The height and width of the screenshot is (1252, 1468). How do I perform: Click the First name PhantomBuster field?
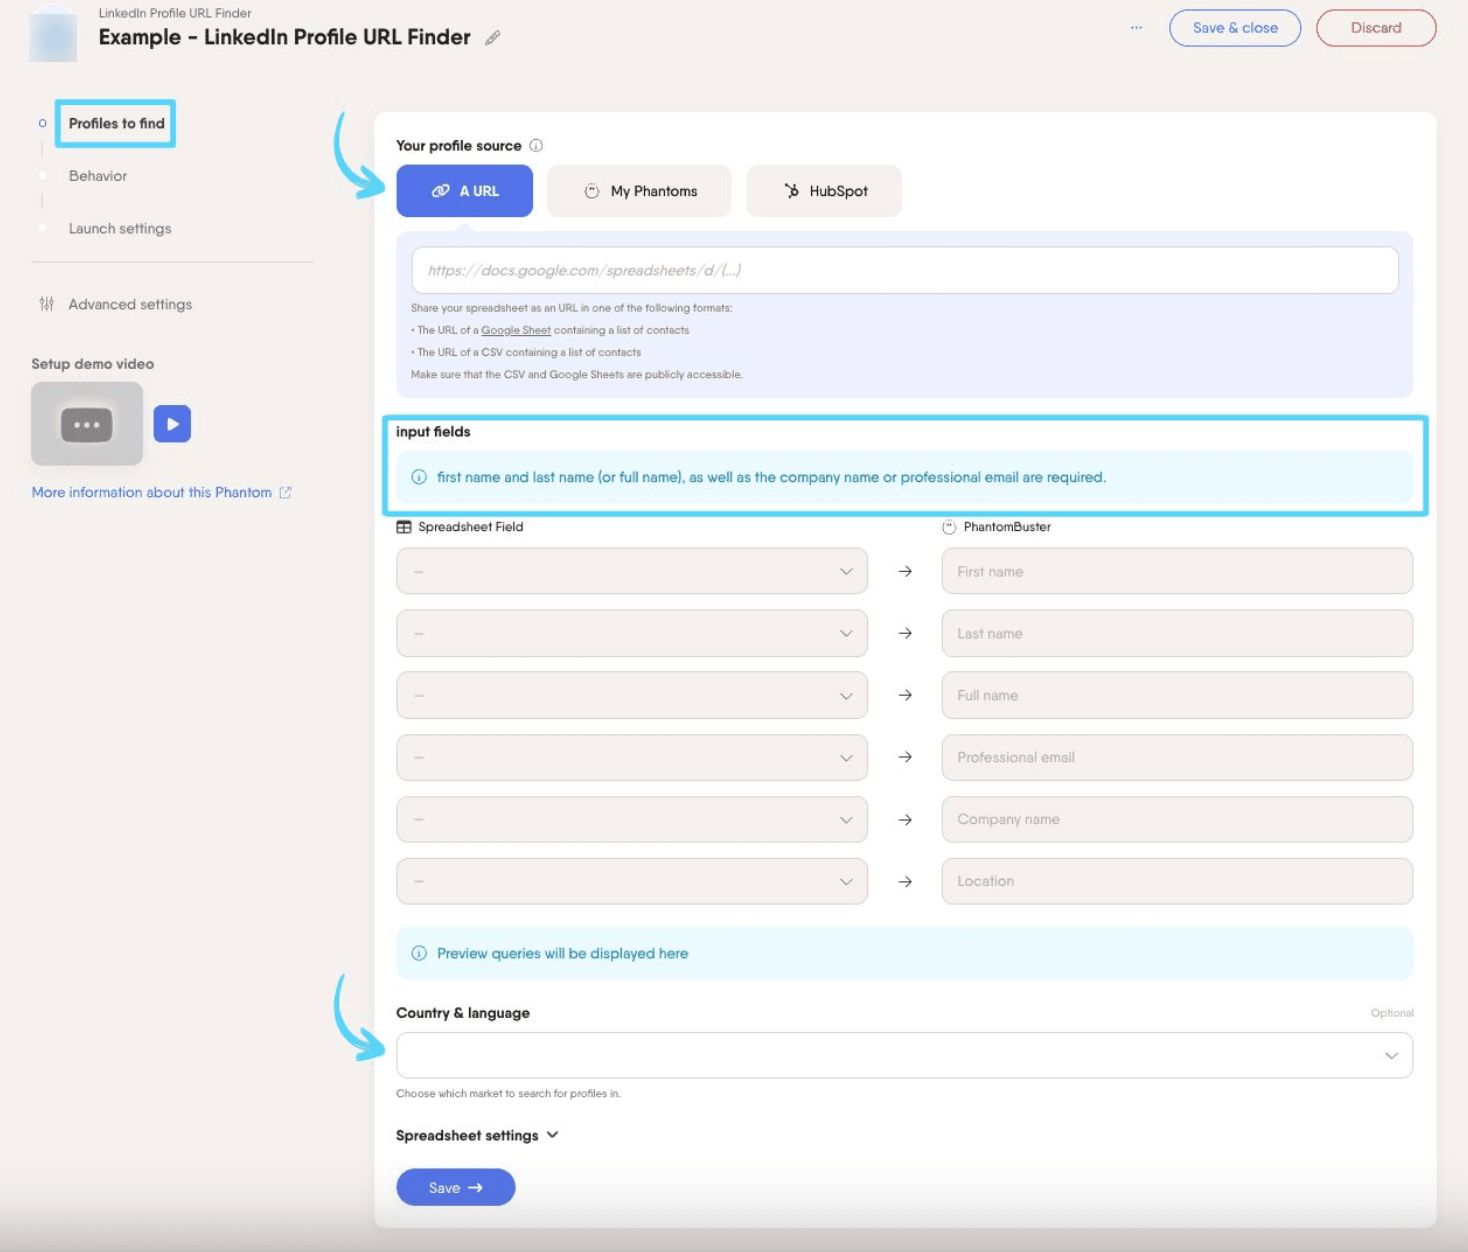pos(1177,571)
